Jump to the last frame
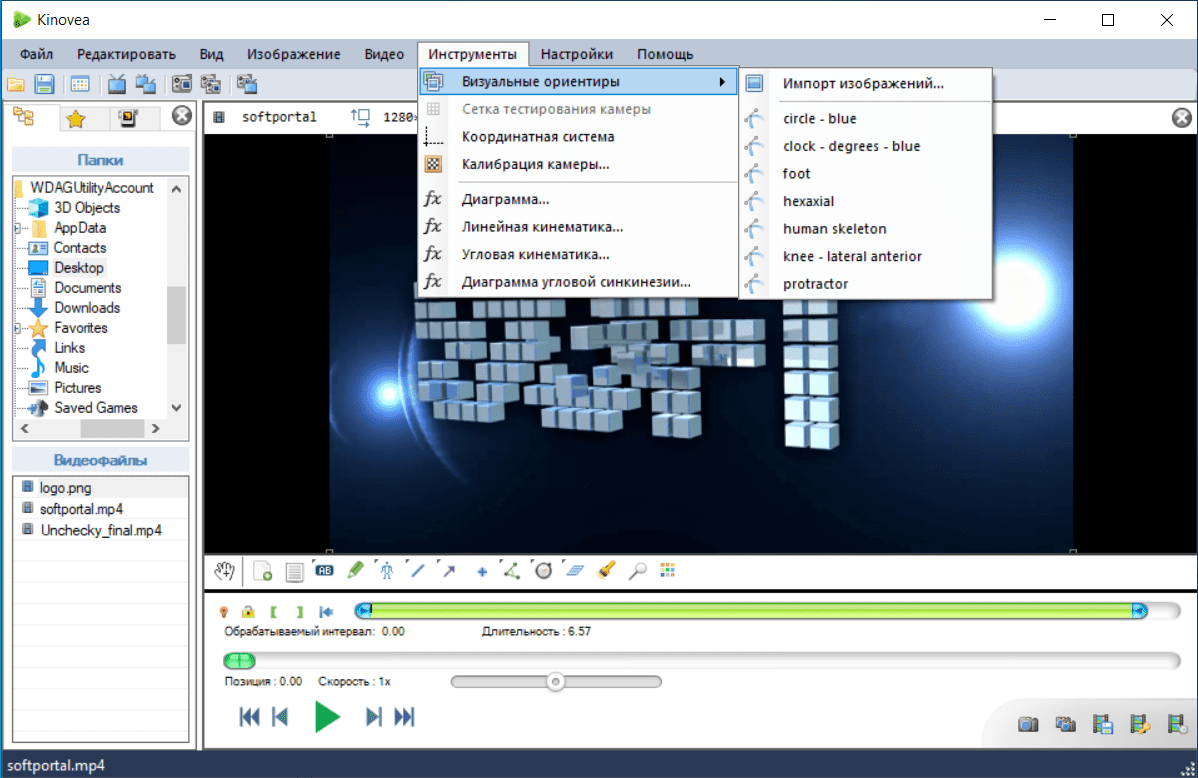The image size is (1198, 778). coord(404,717)
